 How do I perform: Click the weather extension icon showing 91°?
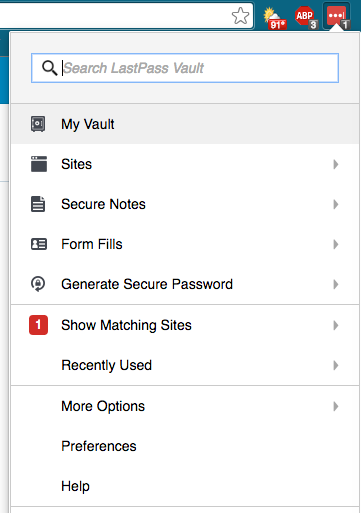(275, 19)
